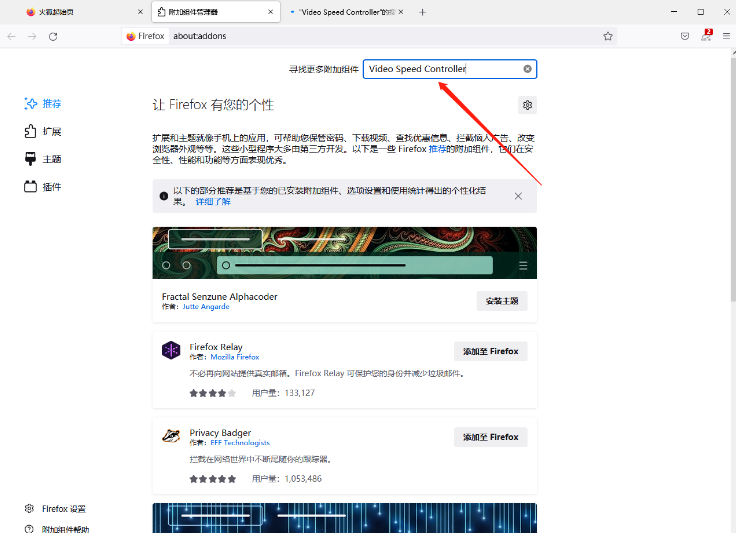This screenshot has width=736, height=533.
Task: Click the blue theme preview at bottom
Action: pyautogui.click(x=345, y=518)
